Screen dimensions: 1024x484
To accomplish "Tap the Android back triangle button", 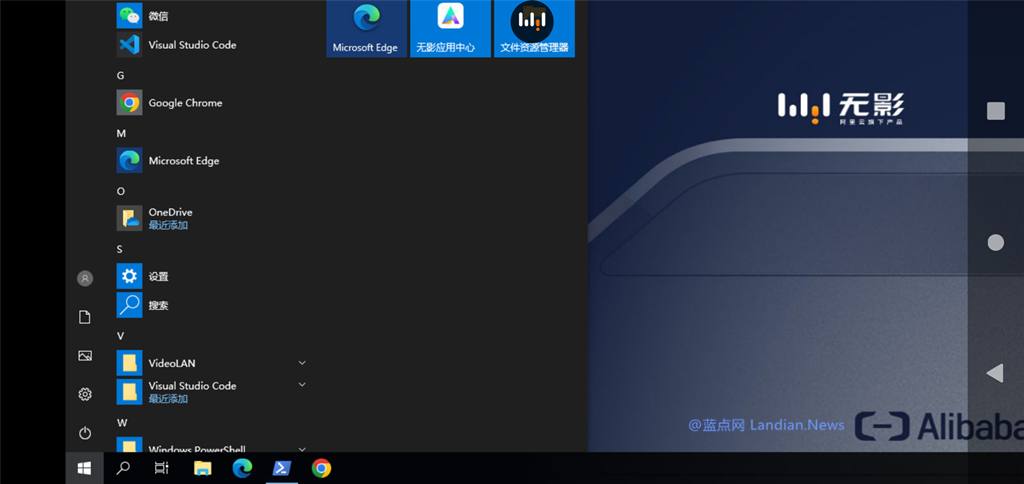I will 995,374.
